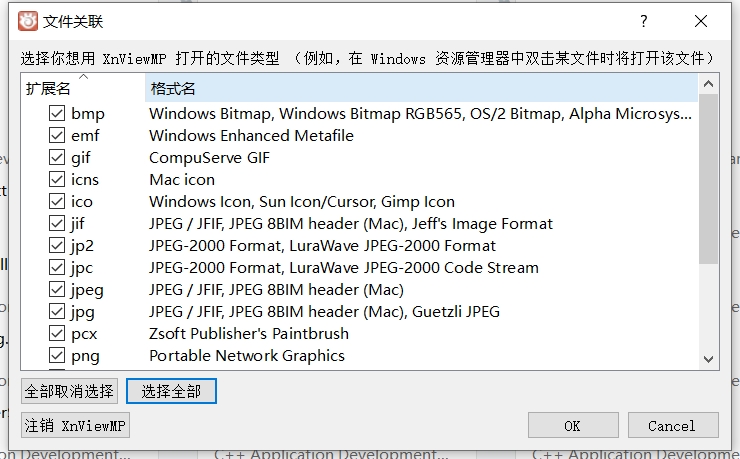Uncheck the jp2 format checkbox
The width and height of the screenshot is (740, 459).
tap(57, 246)
